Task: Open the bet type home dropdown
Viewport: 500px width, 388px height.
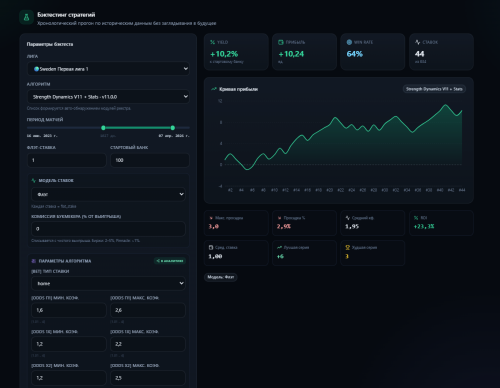Action: pos(108,283)
